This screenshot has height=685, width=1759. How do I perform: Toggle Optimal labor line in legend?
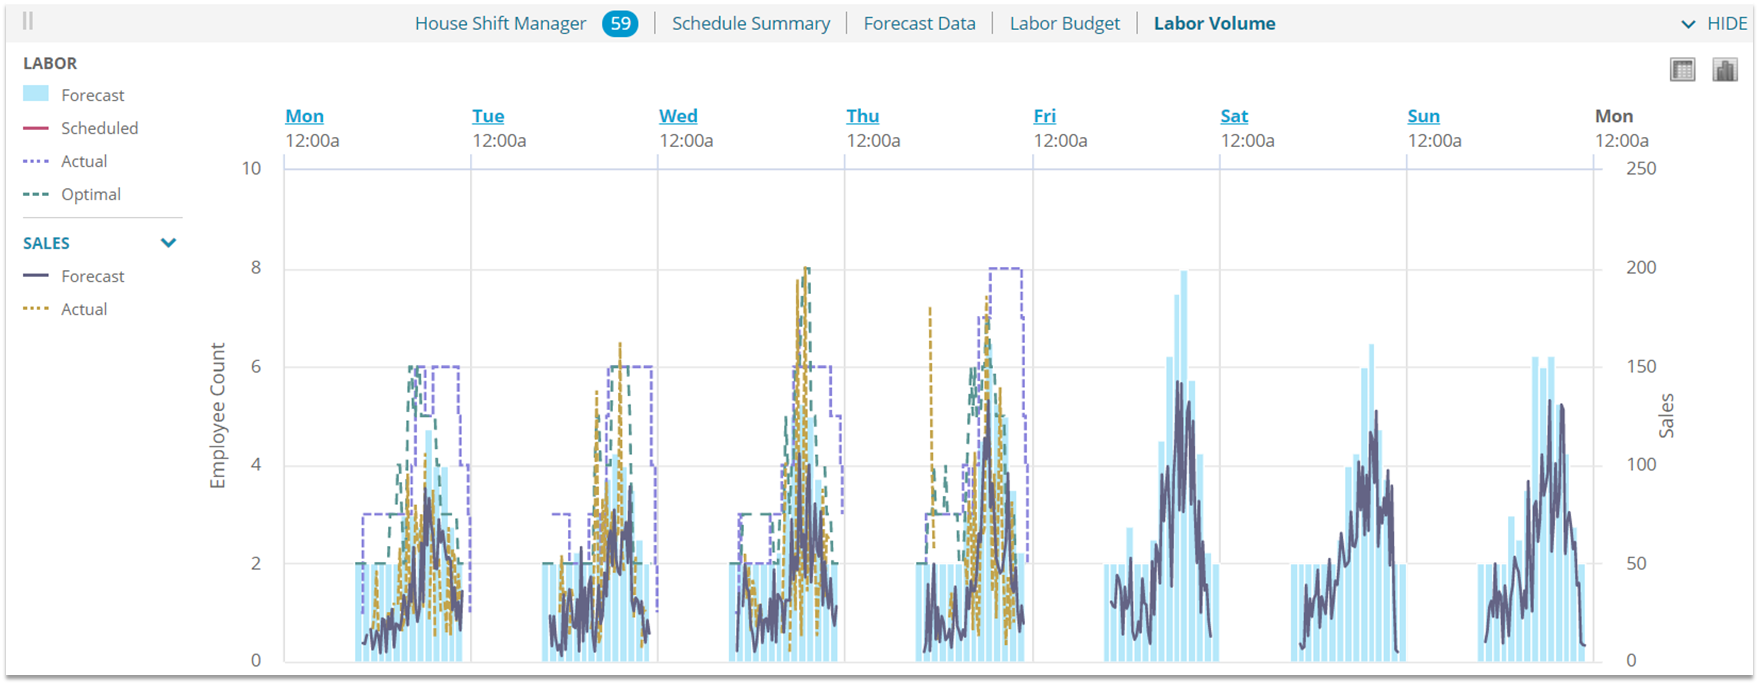click(x=36, y=194)
